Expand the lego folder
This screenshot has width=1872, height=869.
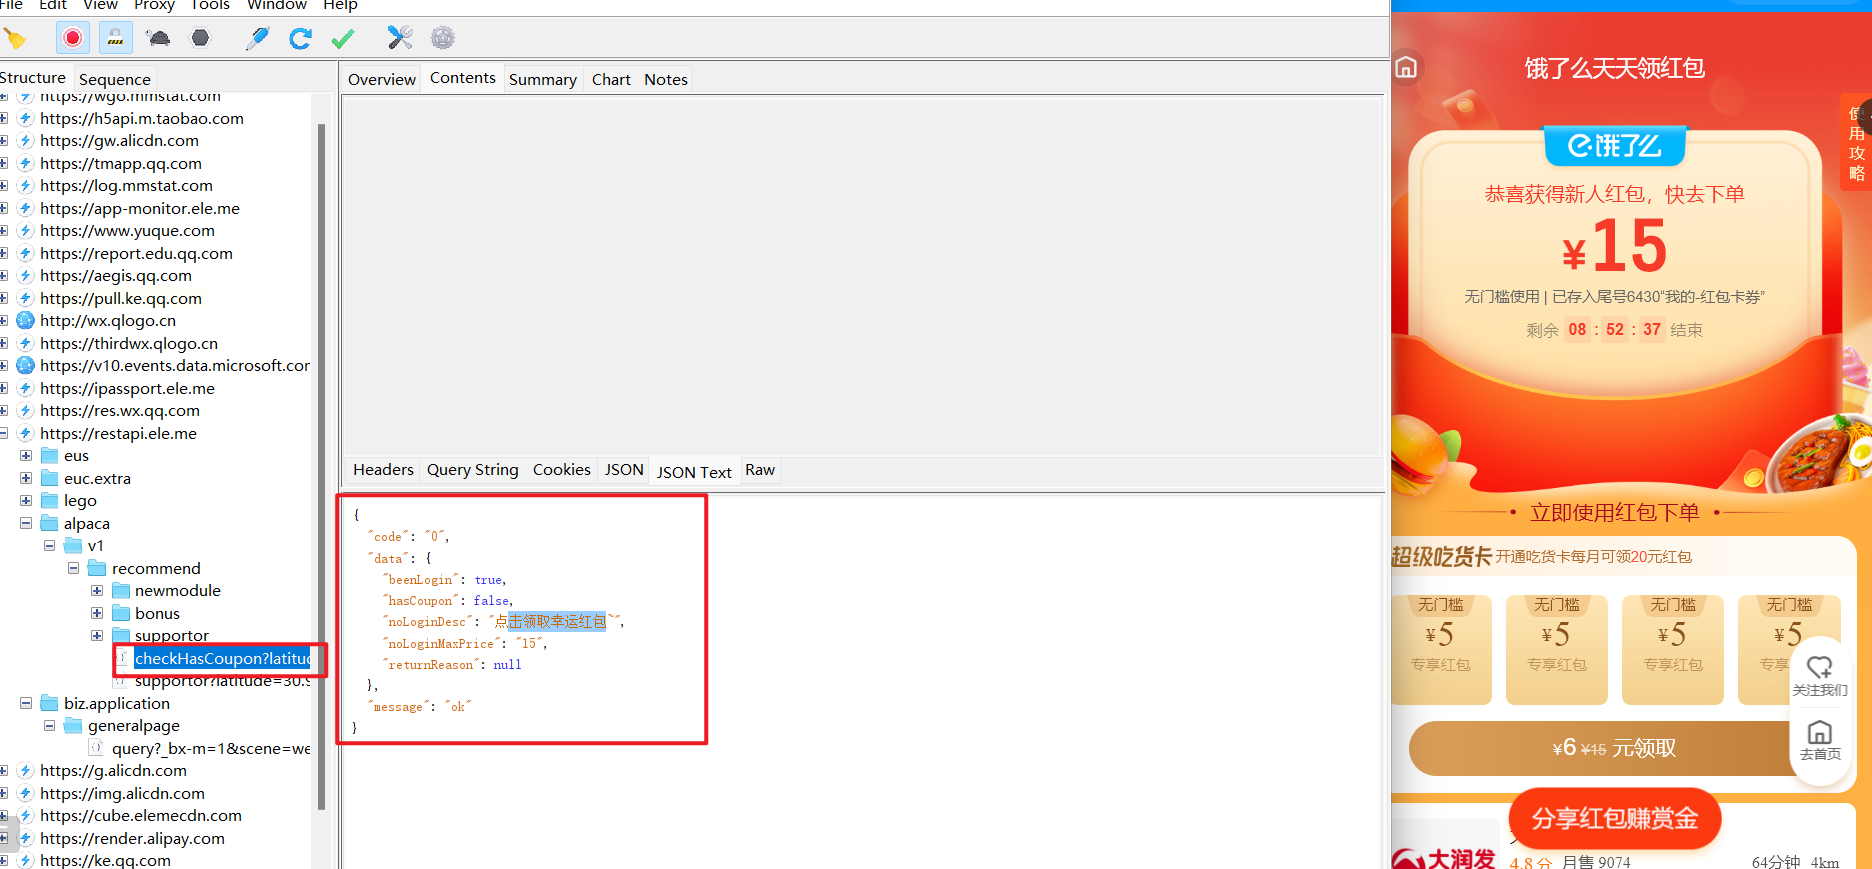(26, 501)
